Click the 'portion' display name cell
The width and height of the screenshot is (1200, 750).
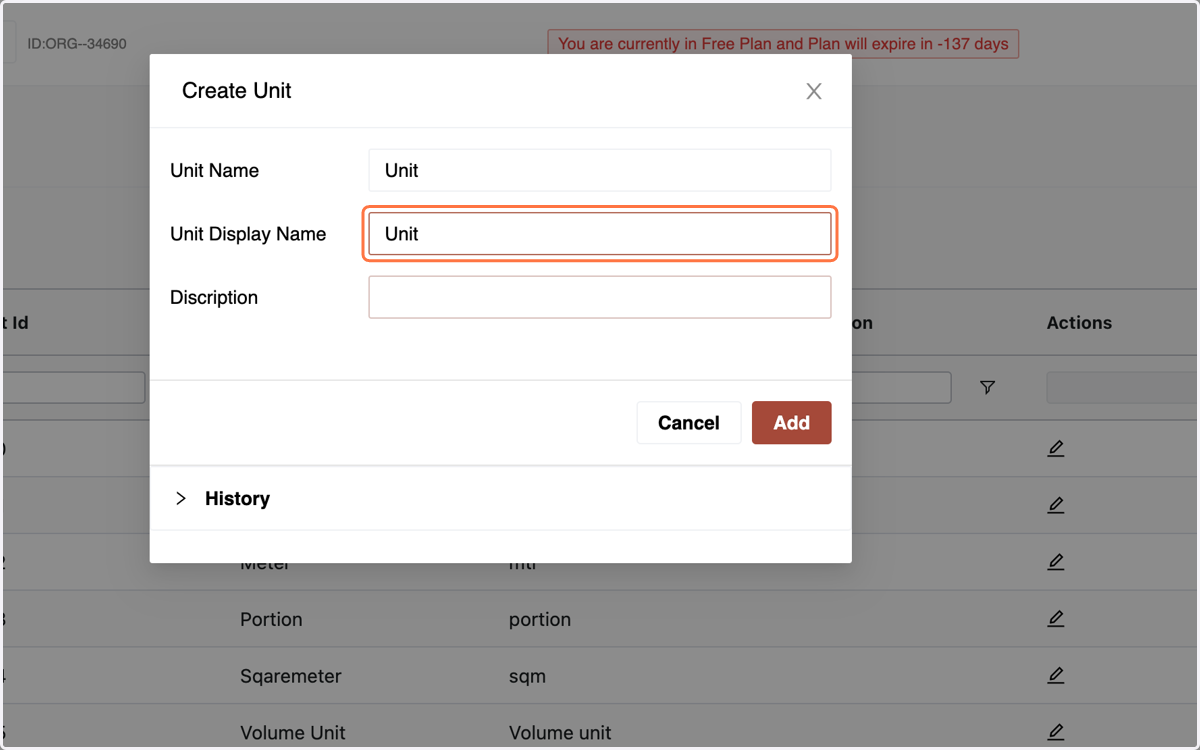tap(540, 619)
